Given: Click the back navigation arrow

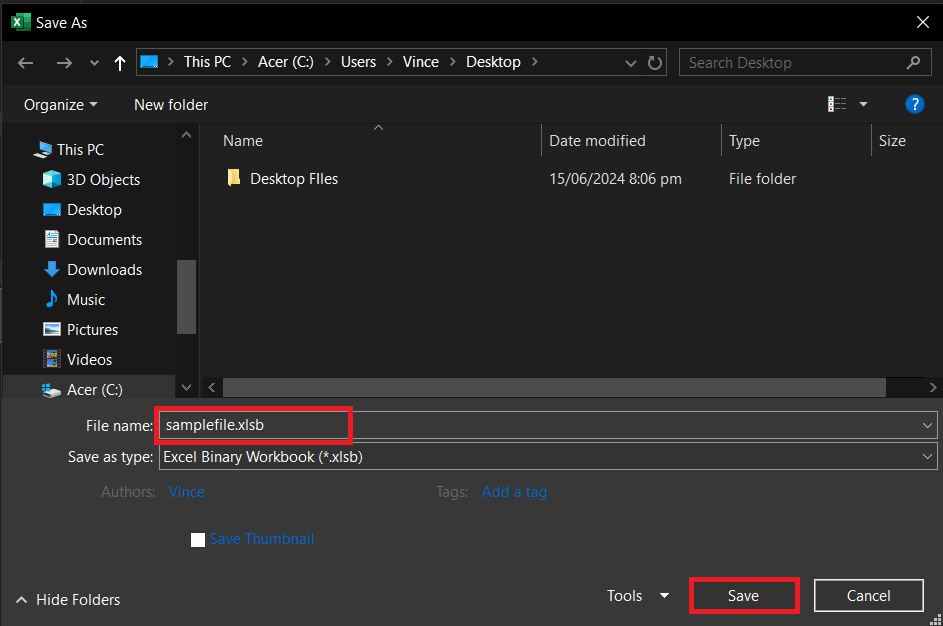Looking at the screenshot, I should coord(24,62).
